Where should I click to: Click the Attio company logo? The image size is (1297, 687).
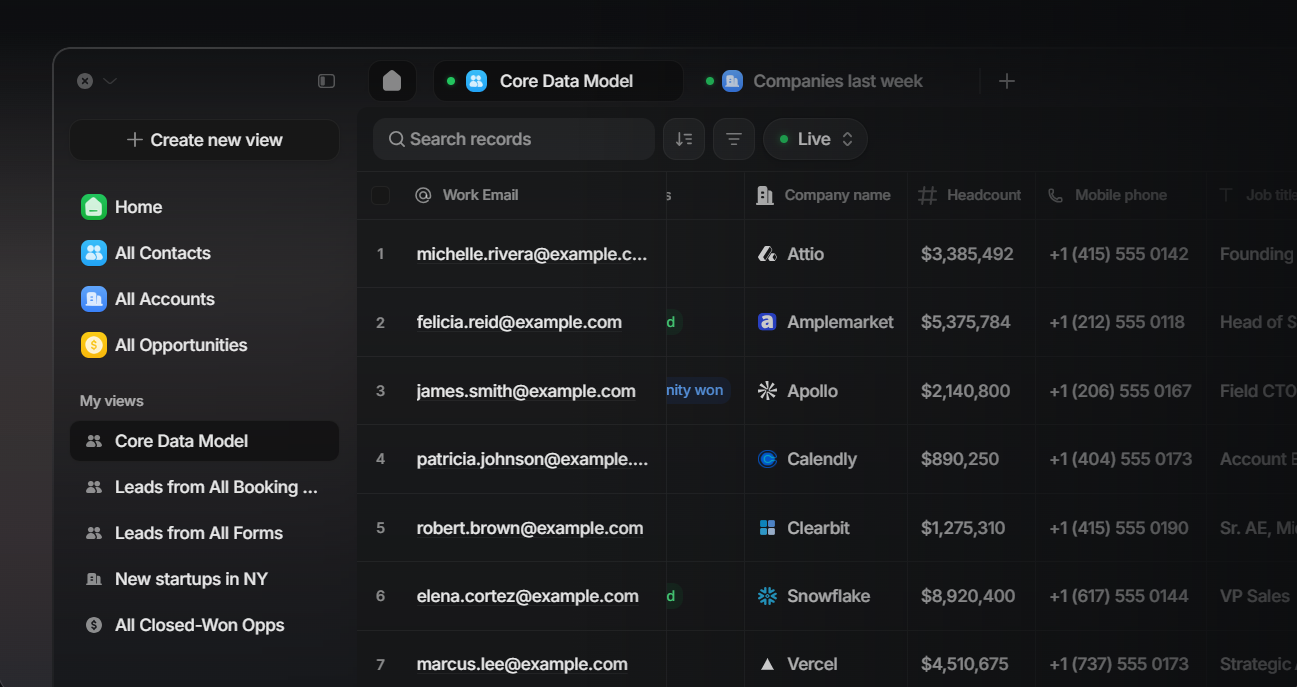pyautogui.click(x=767, y=254)
